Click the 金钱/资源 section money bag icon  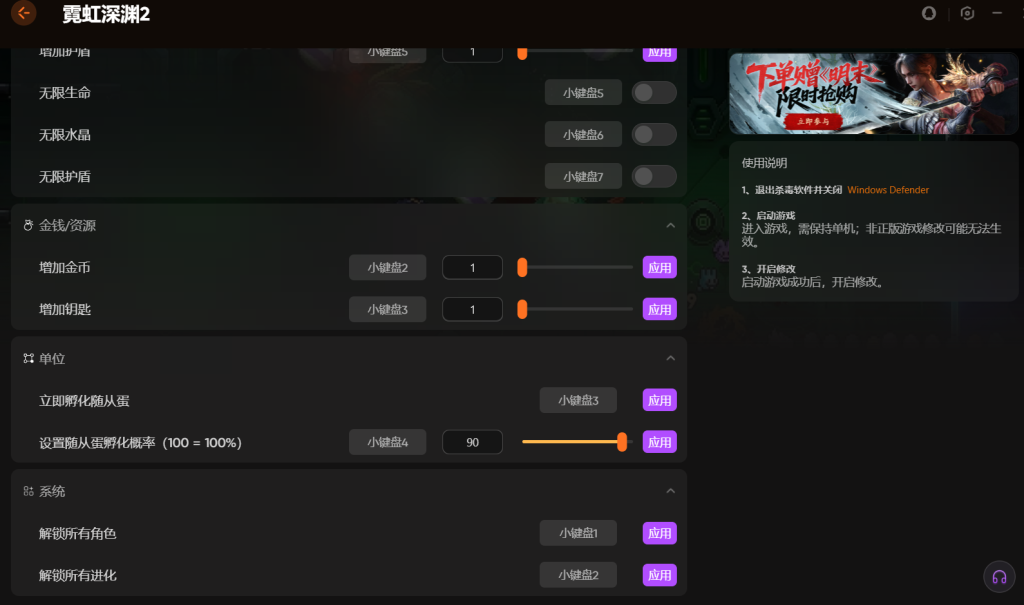tap(28, 225)
